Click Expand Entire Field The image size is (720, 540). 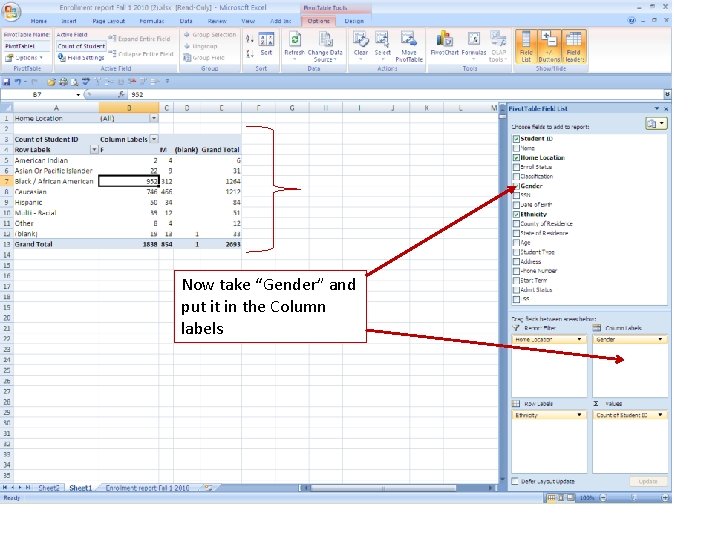click(140, 39)
